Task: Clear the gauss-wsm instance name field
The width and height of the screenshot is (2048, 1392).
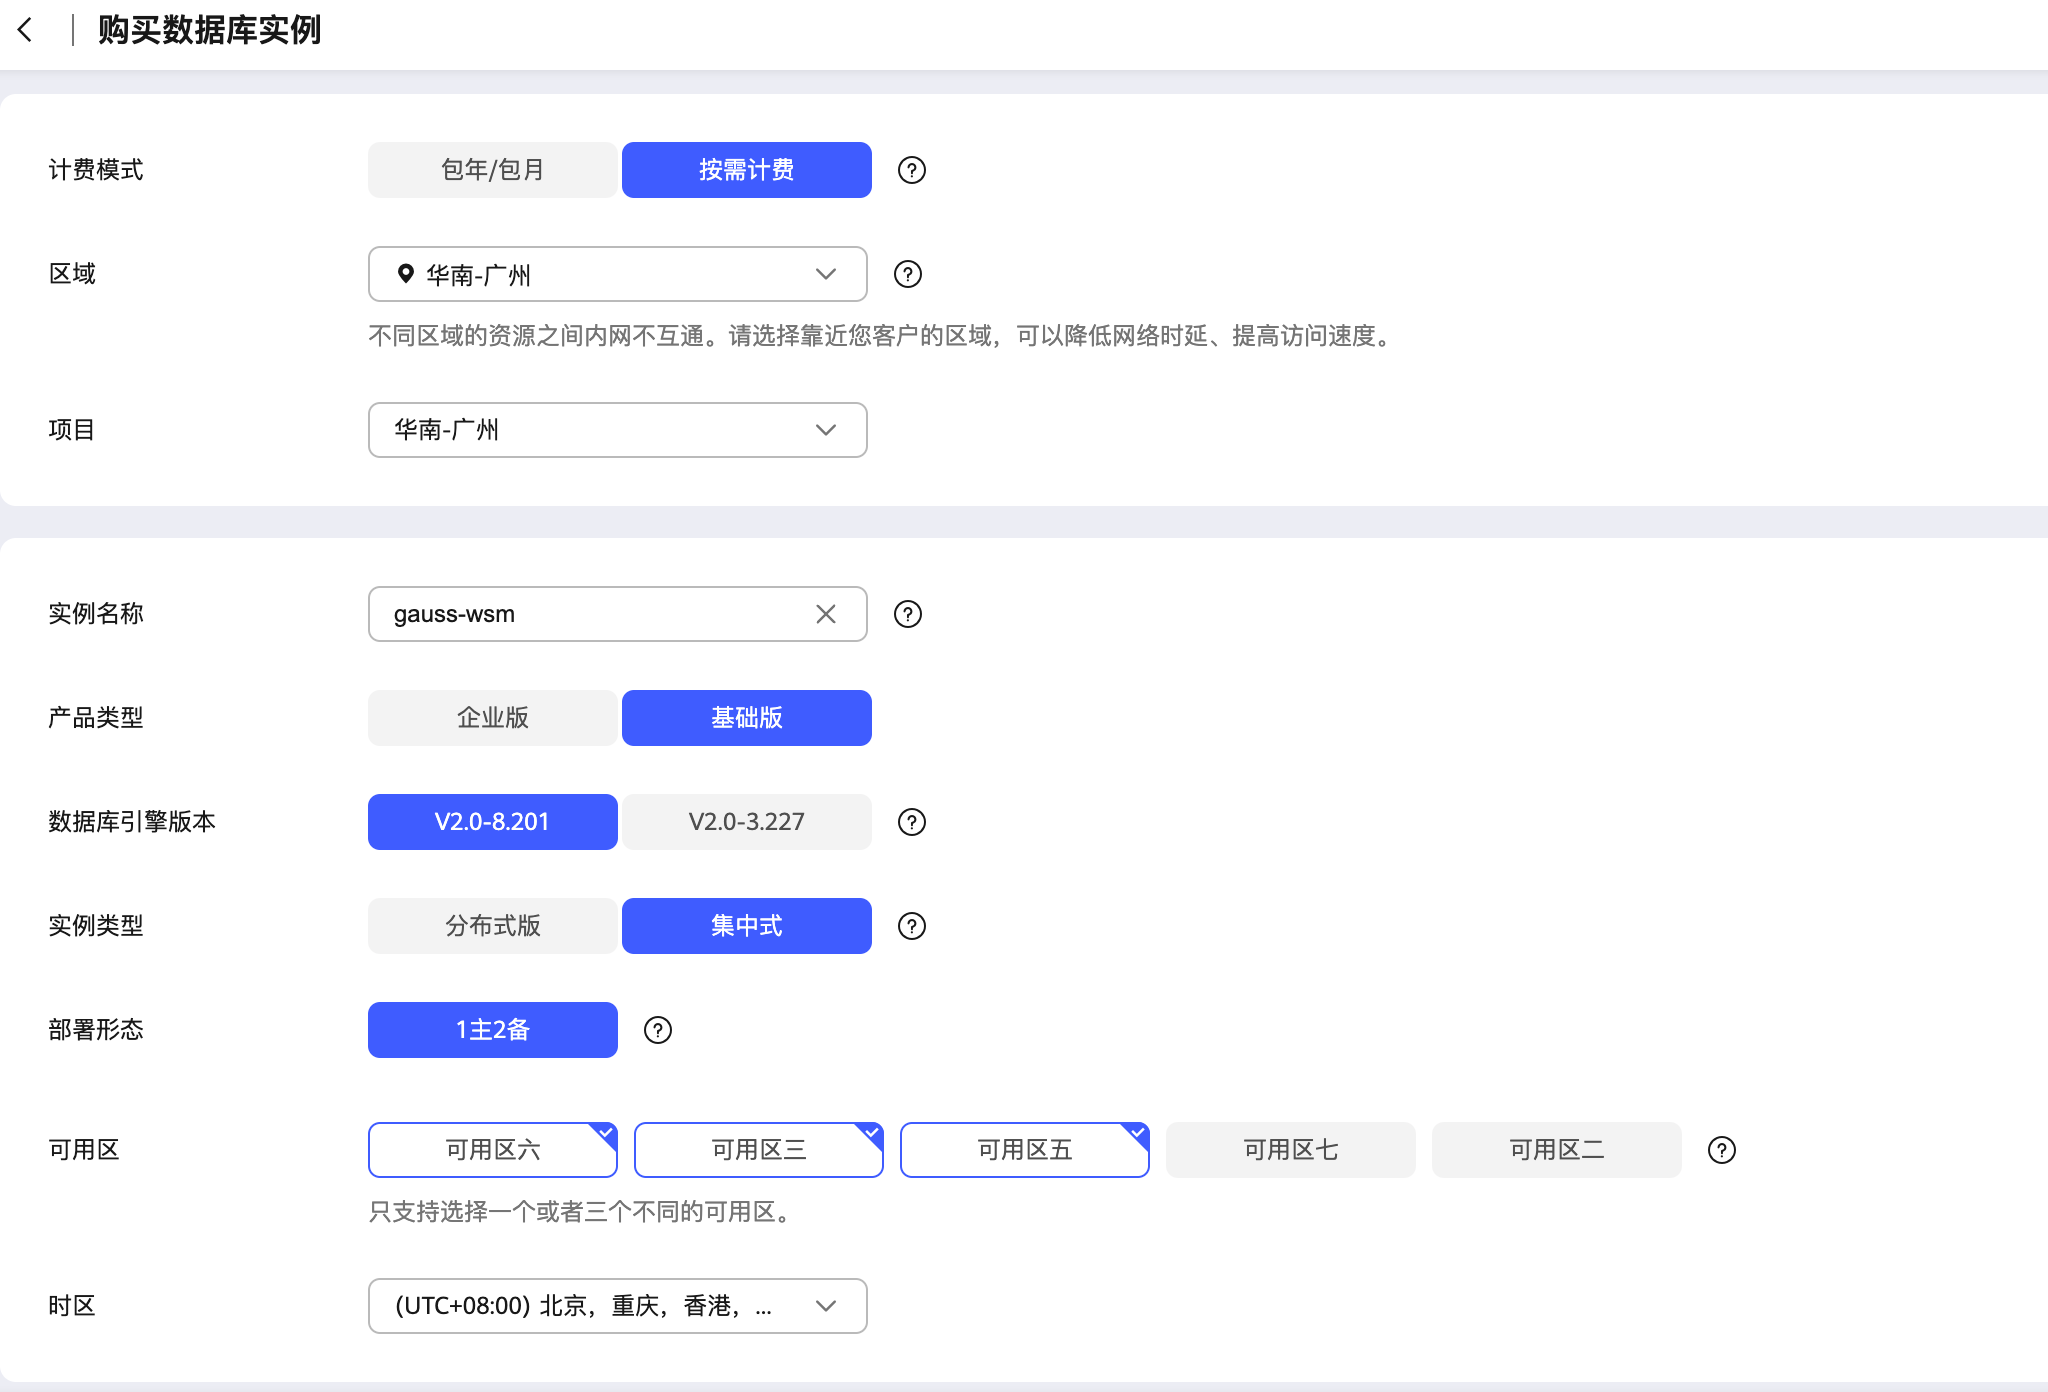Action: 825,614
